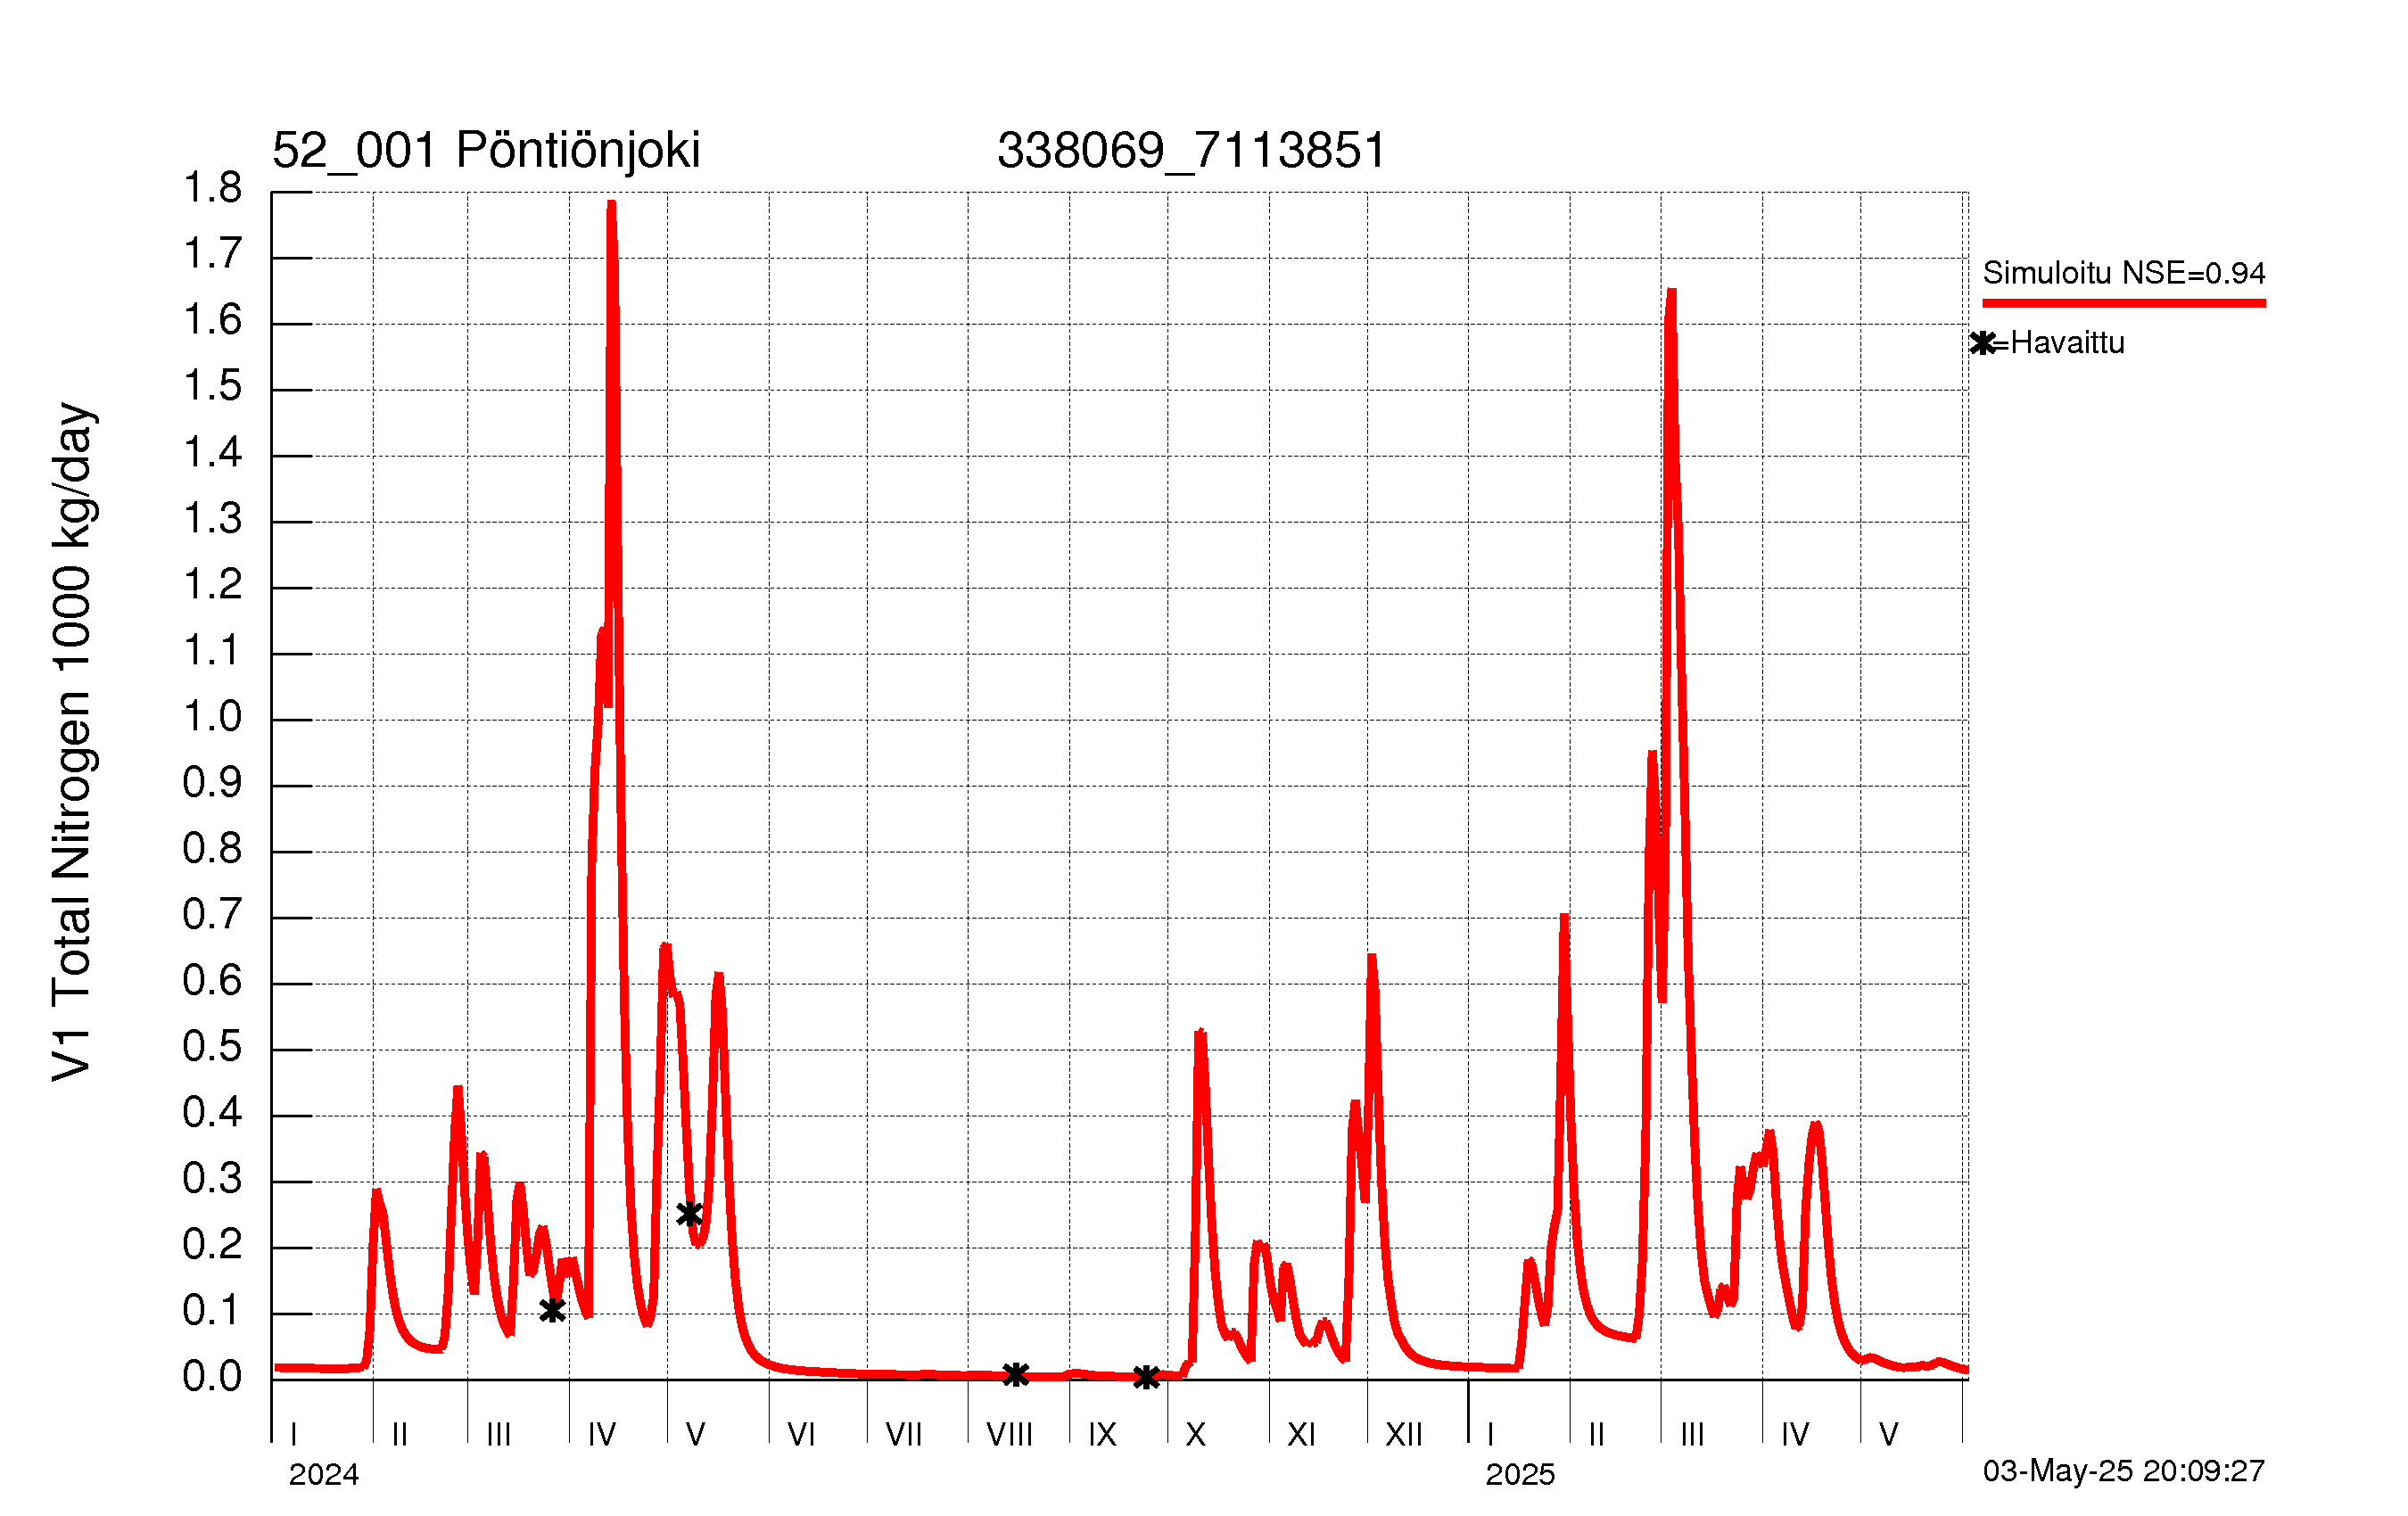
Task: Click the station code '338069_7113851'
Action: (1191, 151)
